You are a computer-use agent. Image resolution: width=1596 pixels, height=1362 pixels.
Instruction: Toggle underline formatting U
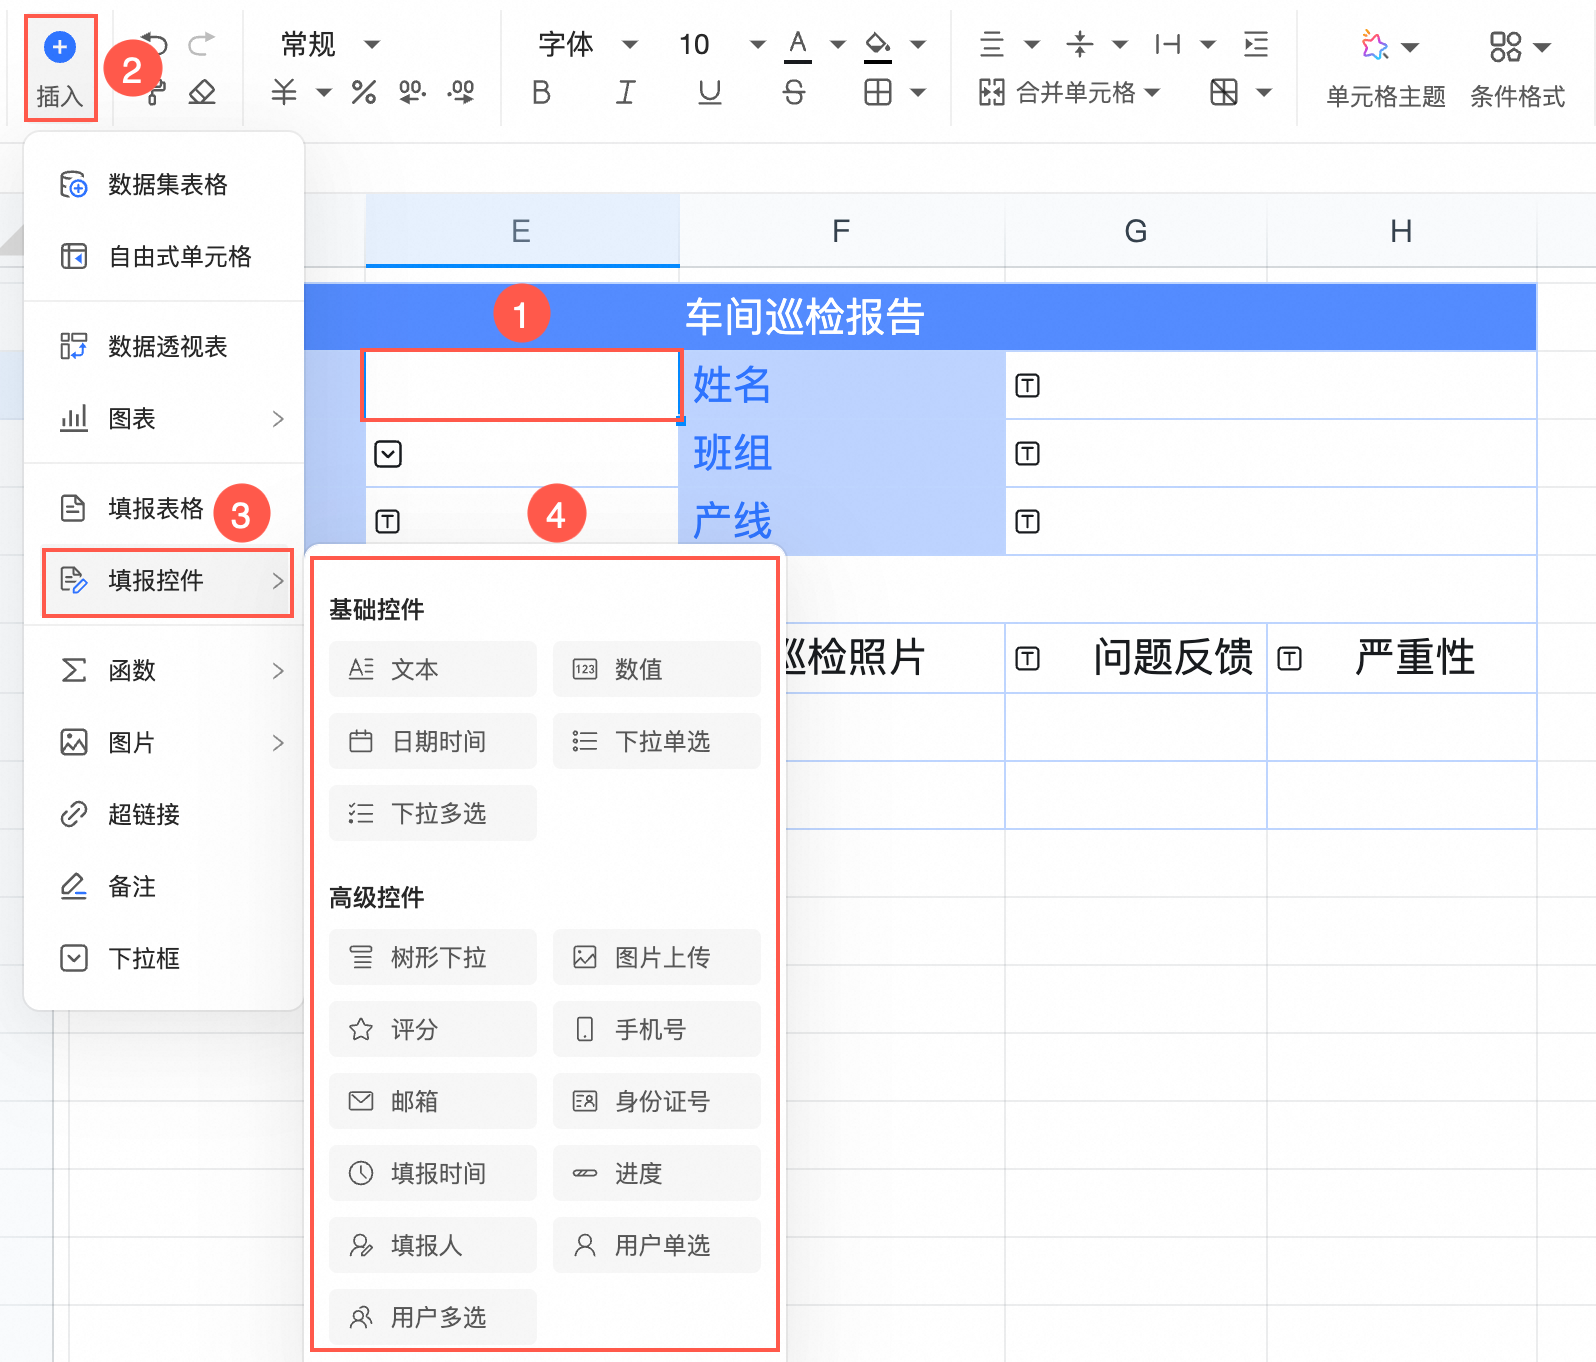[710, 93]
